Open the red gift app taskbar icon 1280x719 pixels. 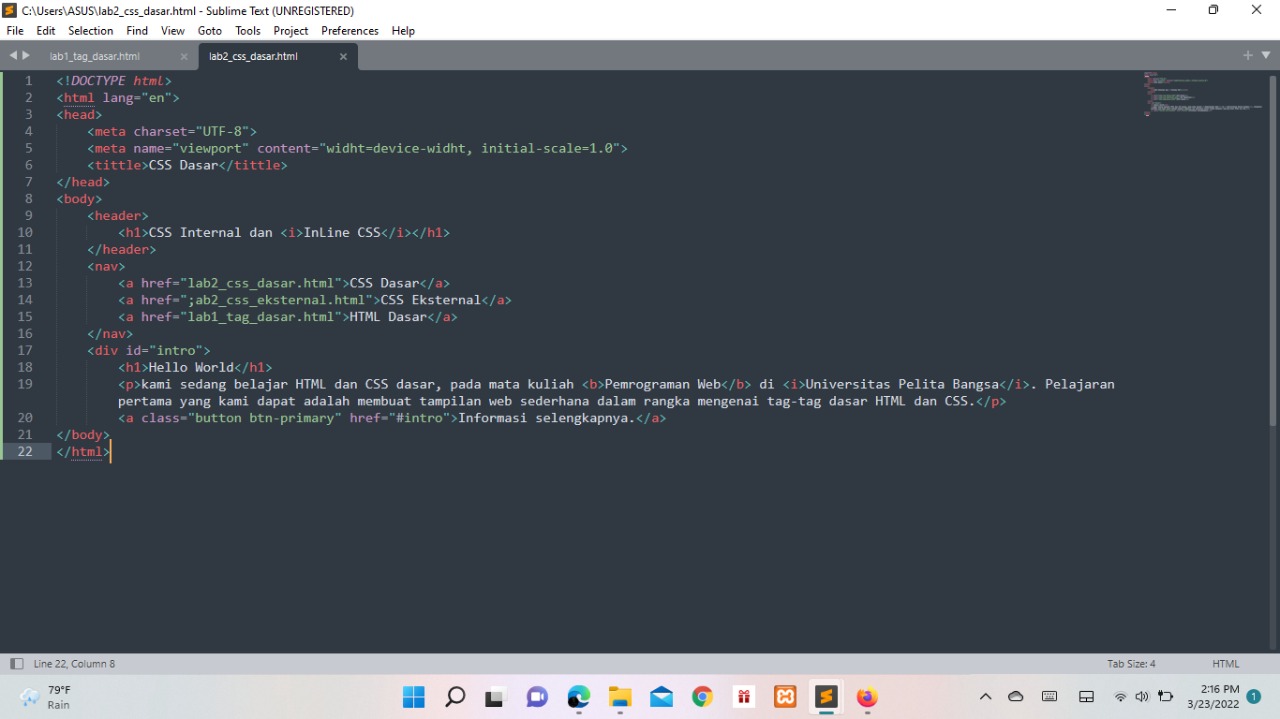[x=744, y=697]
